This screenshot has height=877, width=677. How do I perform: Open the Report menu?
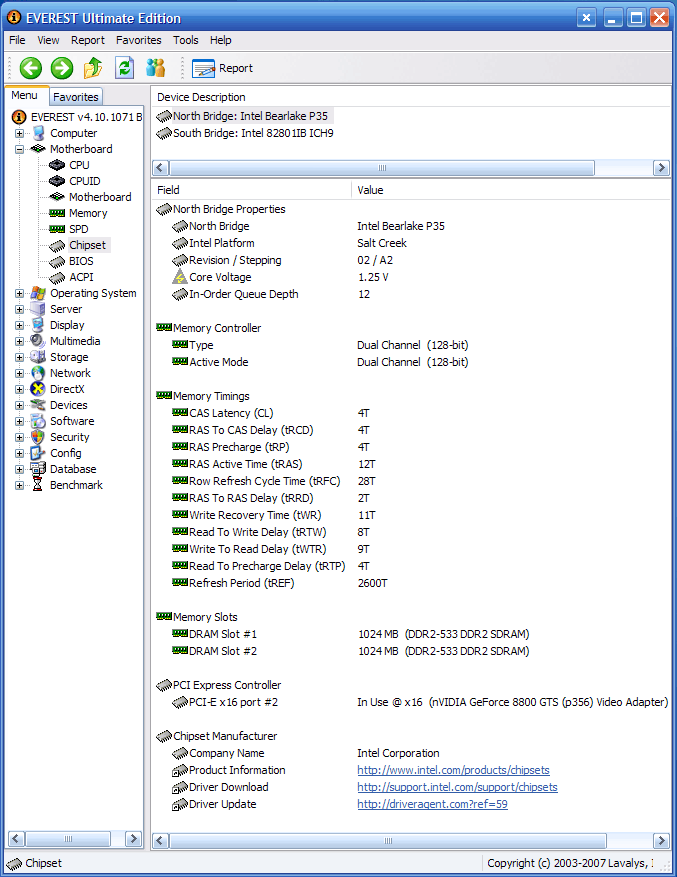pos(88,40)
